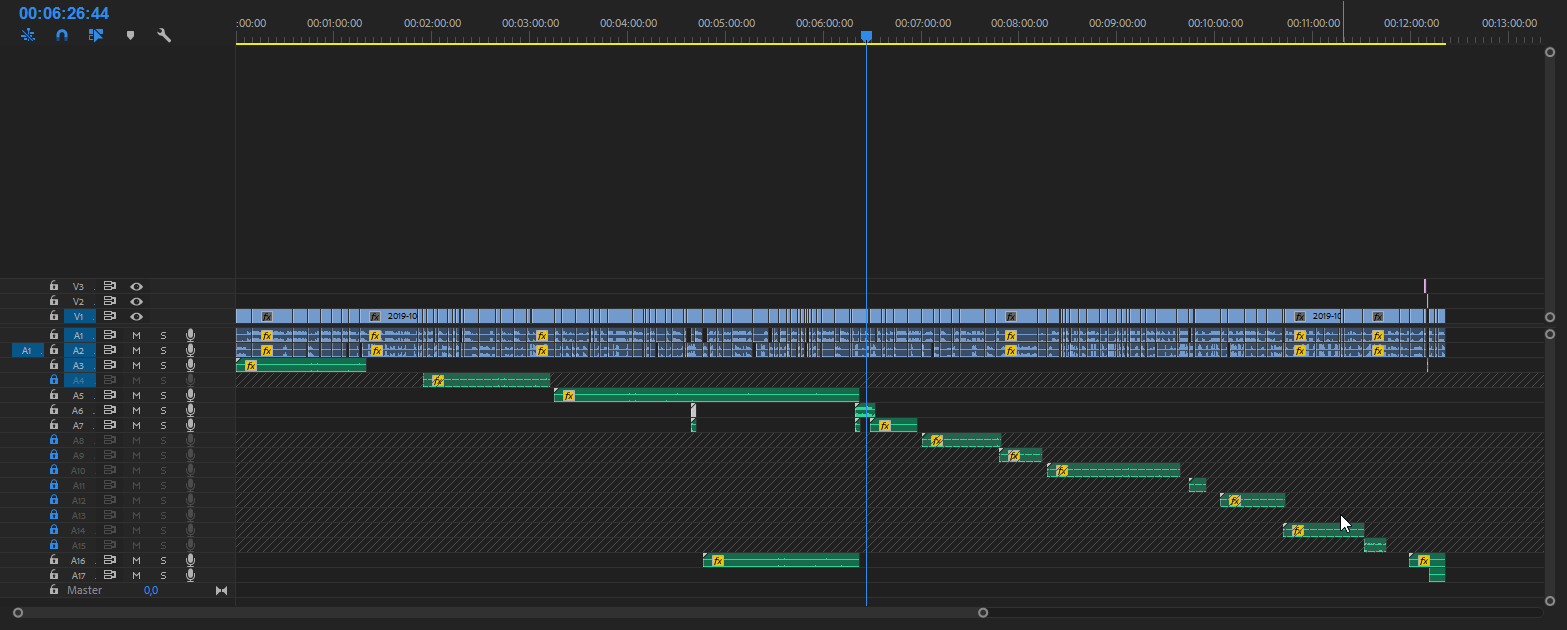
Task: Hide the V3 track with eye icon
Action: click(136, 286)
